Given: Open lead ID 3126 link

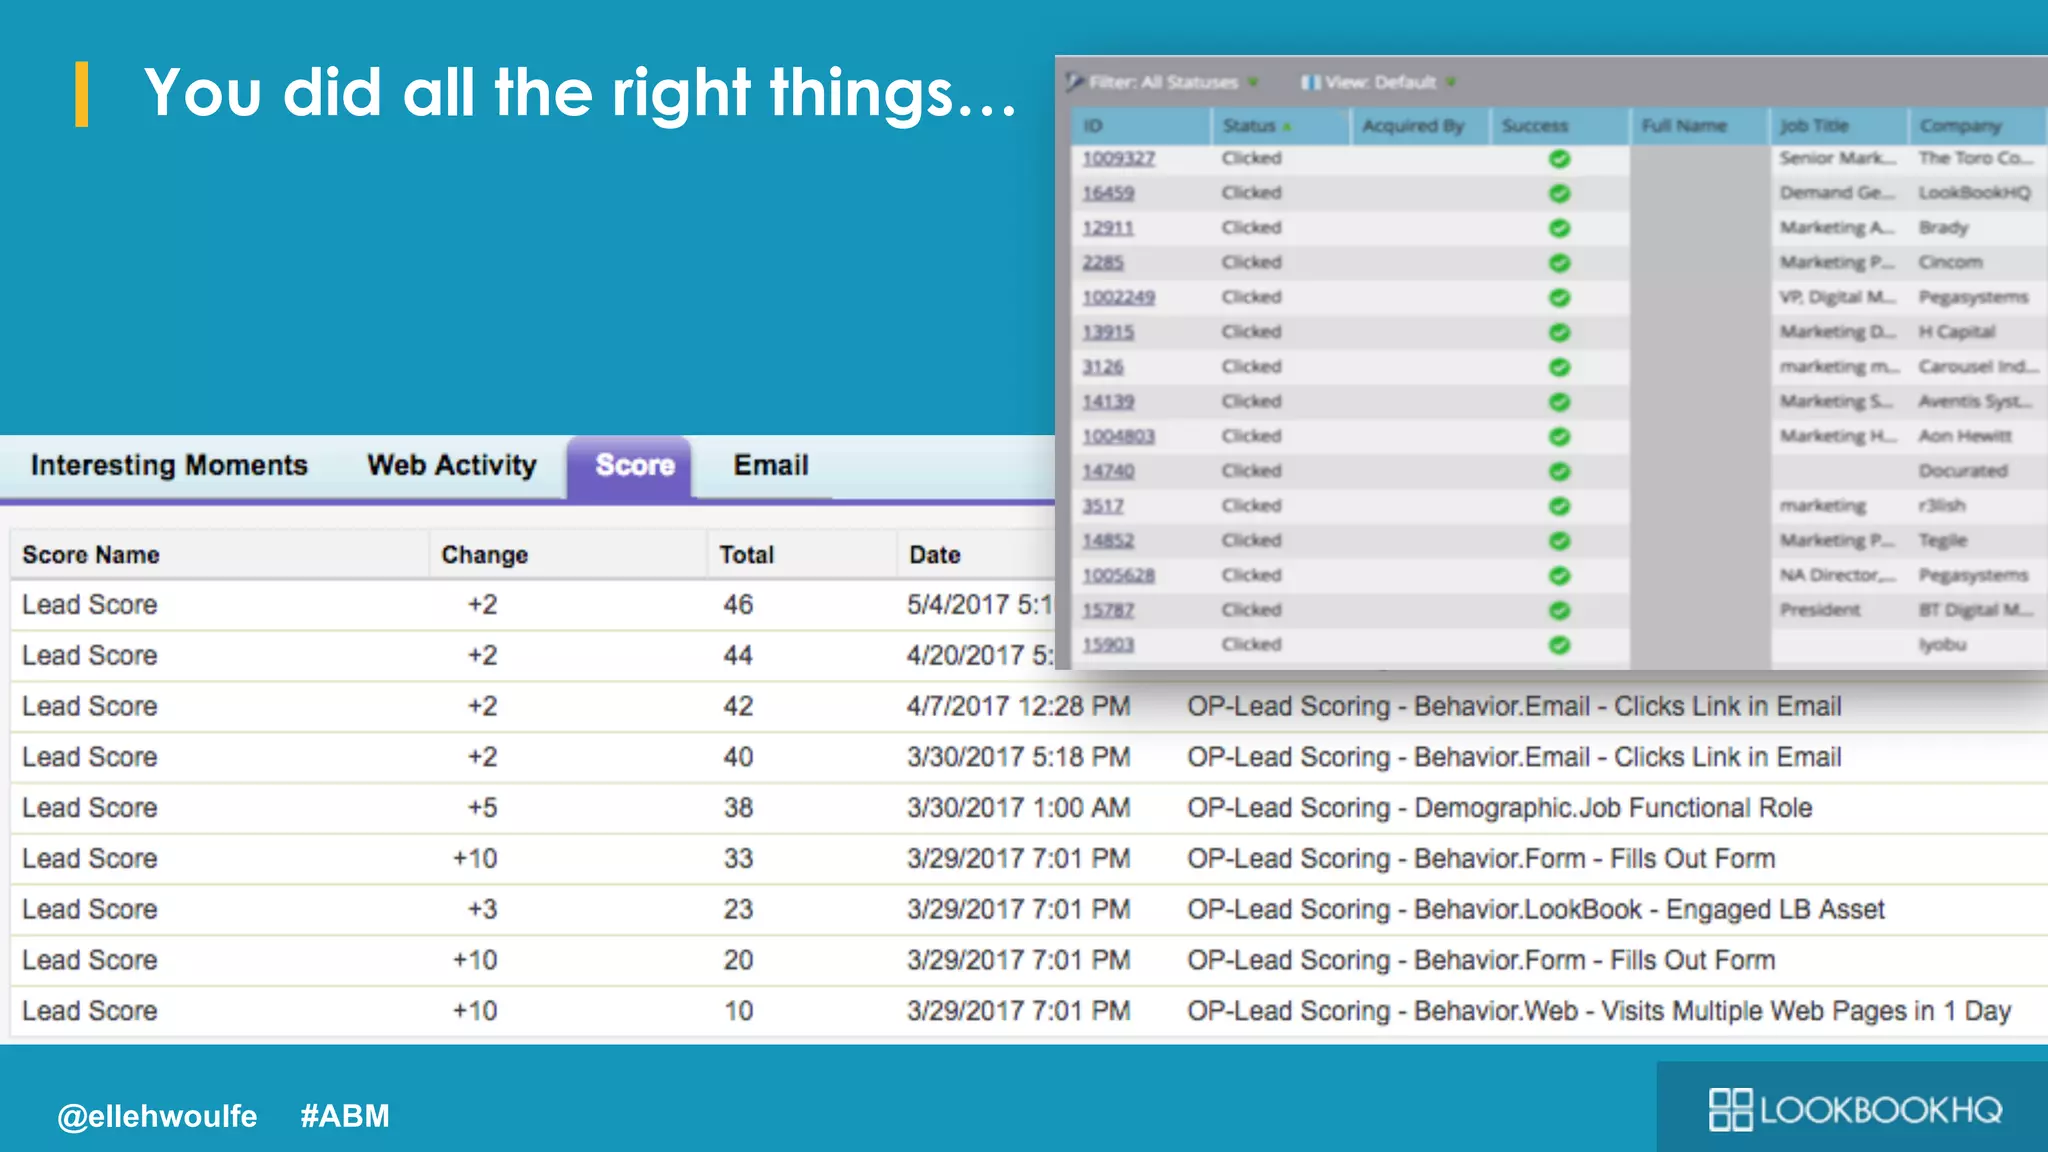Looking at the screenshot, I should tap(1103, 367).
